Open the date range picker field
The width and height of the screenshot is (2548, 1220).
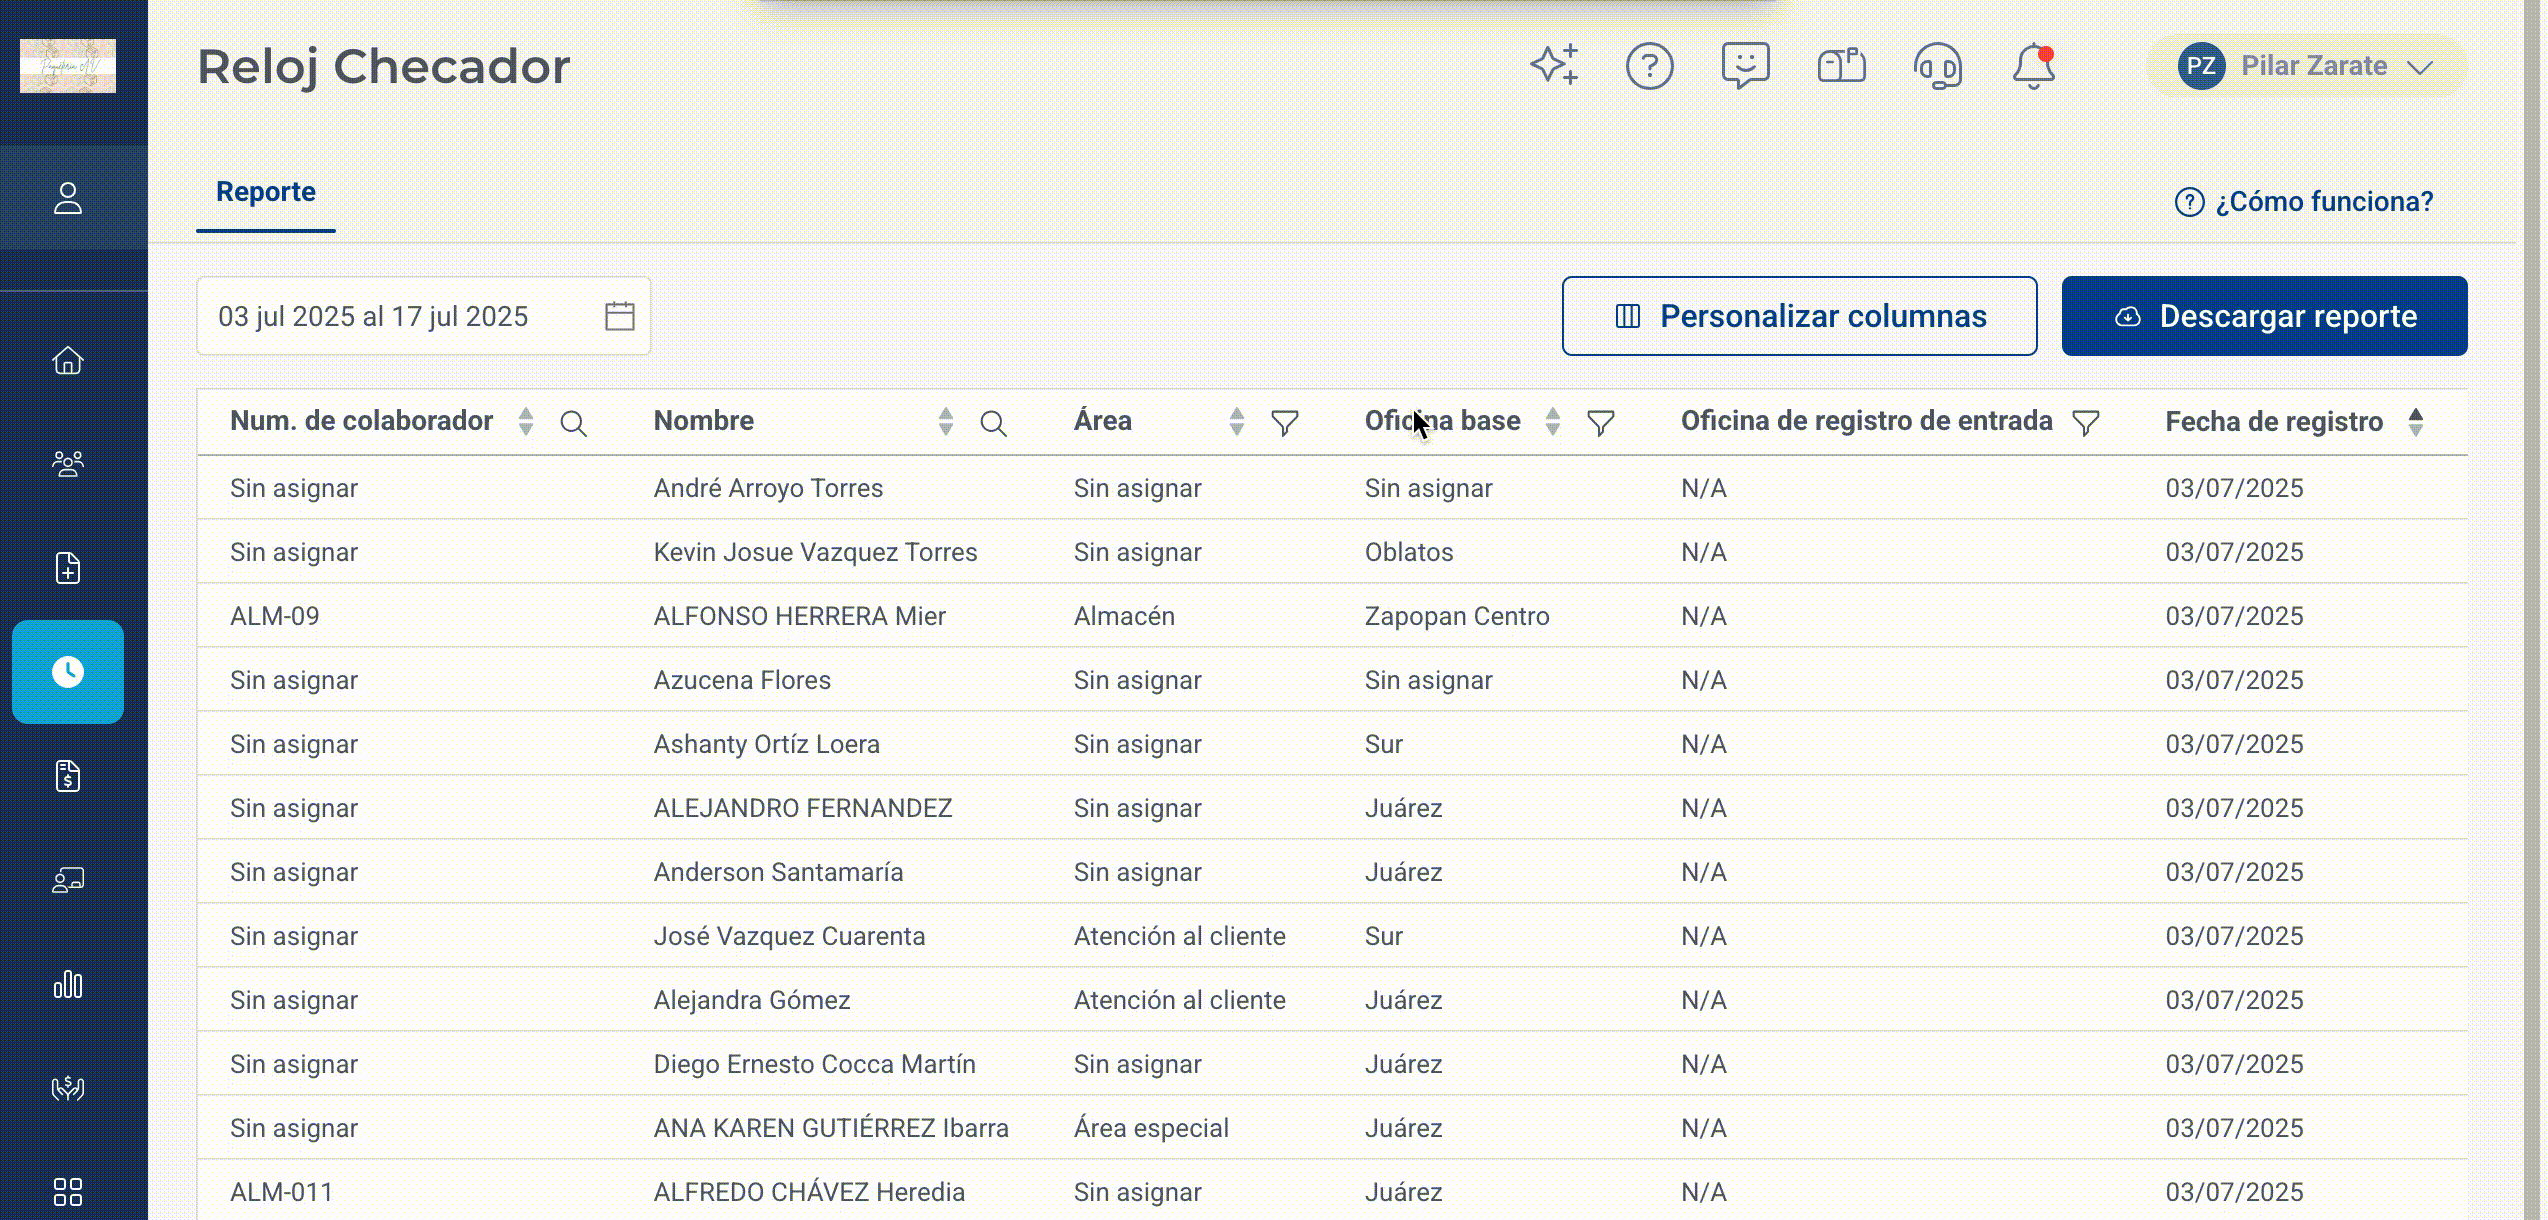(x=424, y=316)
